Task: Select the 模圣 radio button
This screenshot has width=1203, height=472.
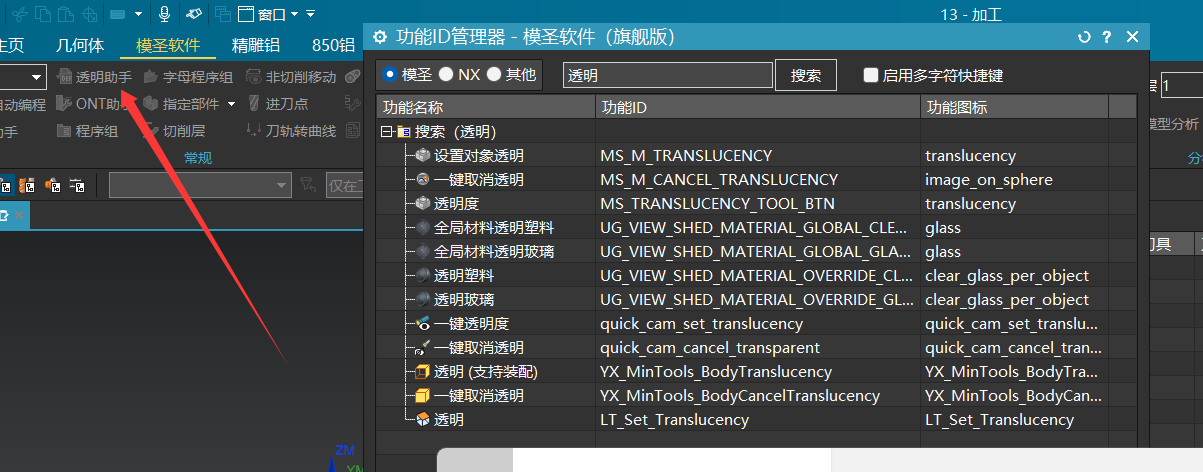Action: [x=390, y=74]
